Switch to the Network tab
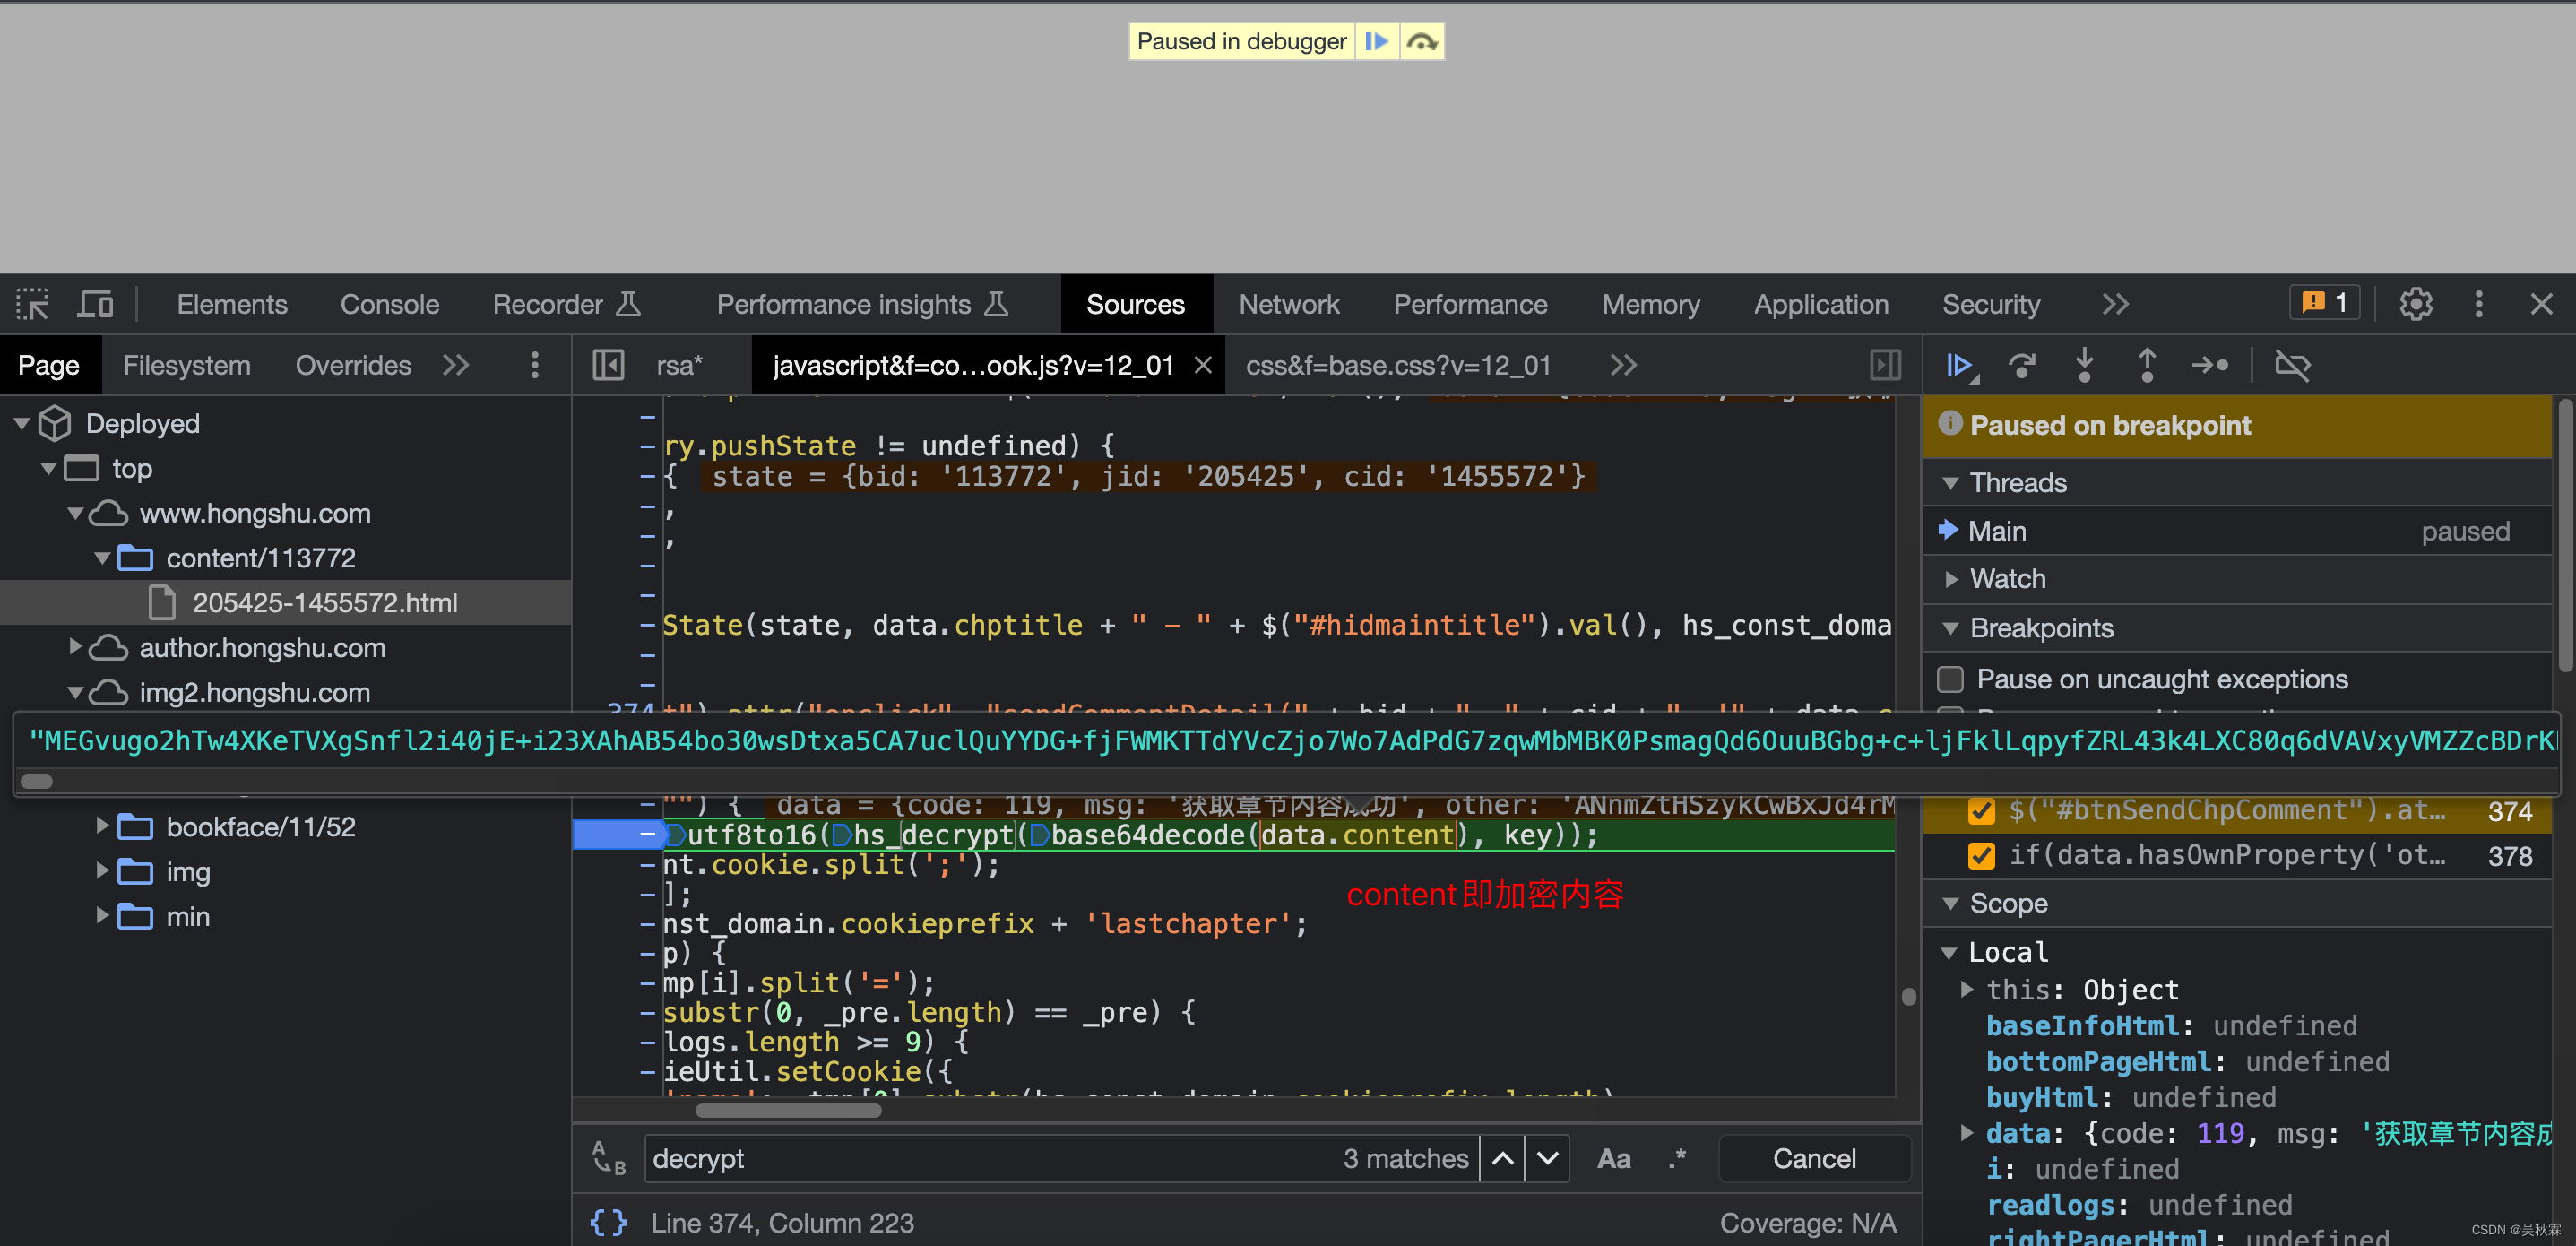This screenshot has width=2576, height=1246. click(x=1289, y=304)
